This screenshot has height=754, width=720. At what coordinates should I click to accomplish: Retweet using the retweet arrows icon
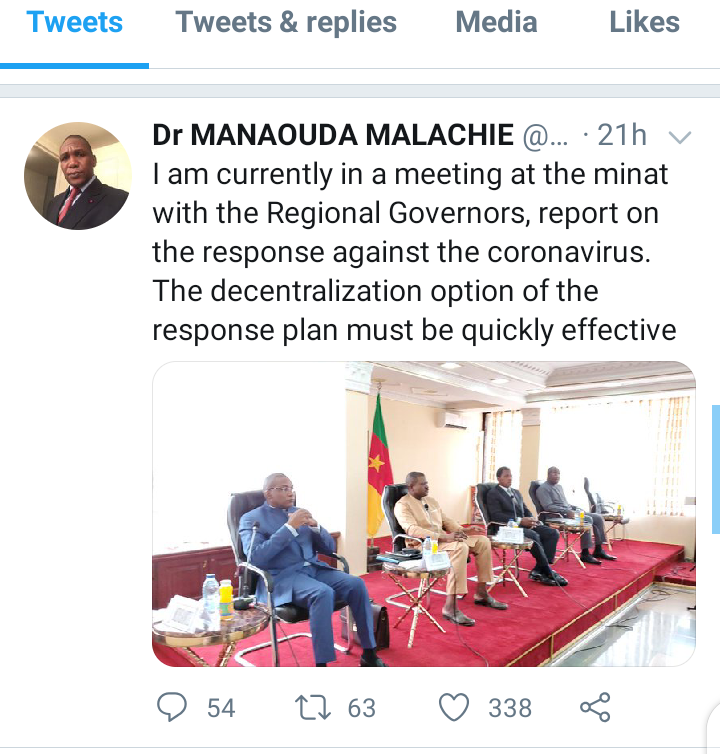[x=313, y=708]
